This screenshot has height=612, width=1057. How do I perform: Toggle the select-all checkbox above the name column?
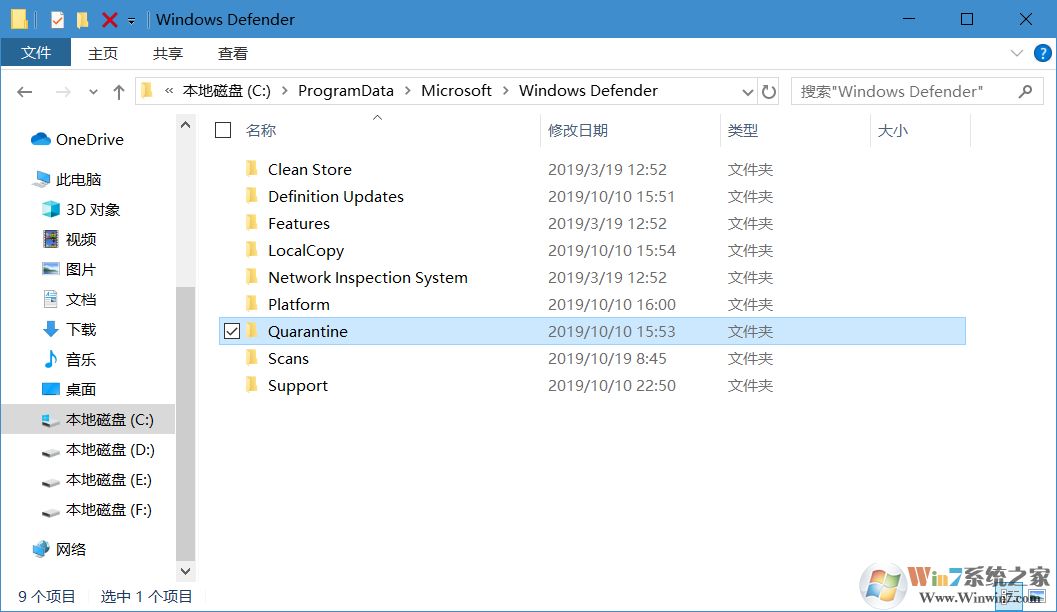tap(222, 129)
